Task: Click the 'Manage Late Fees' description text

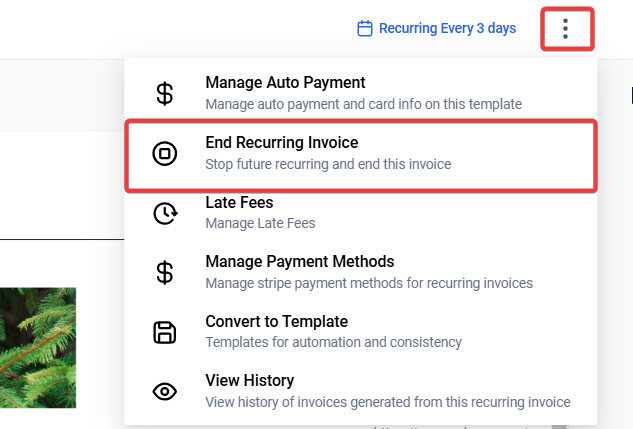Action: point(260,223)
